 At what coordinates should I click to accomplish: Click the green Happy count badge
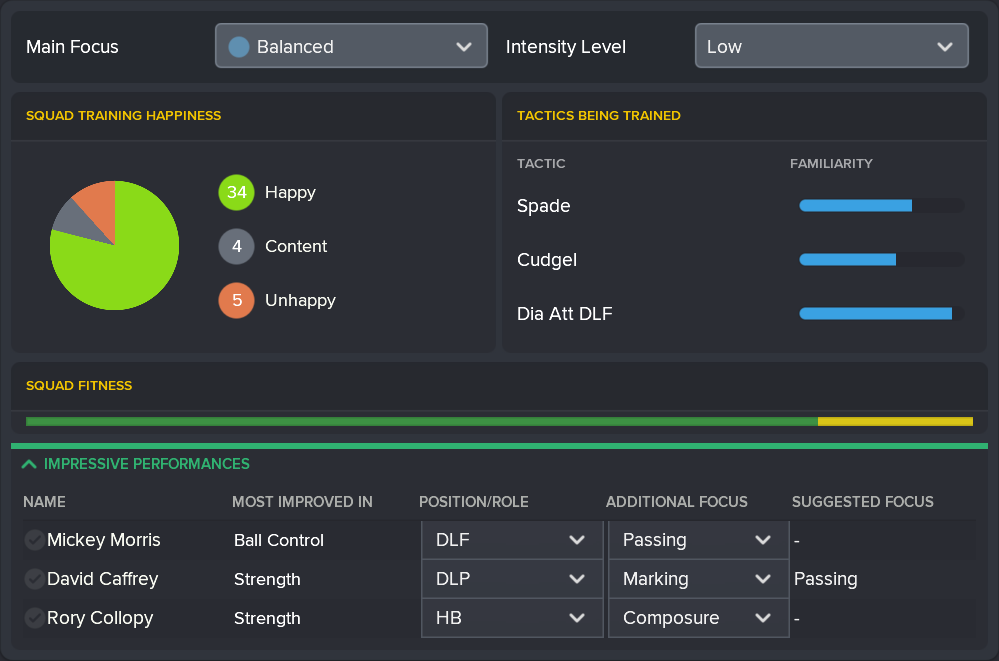pyautogui.click(x=236, y=192)
